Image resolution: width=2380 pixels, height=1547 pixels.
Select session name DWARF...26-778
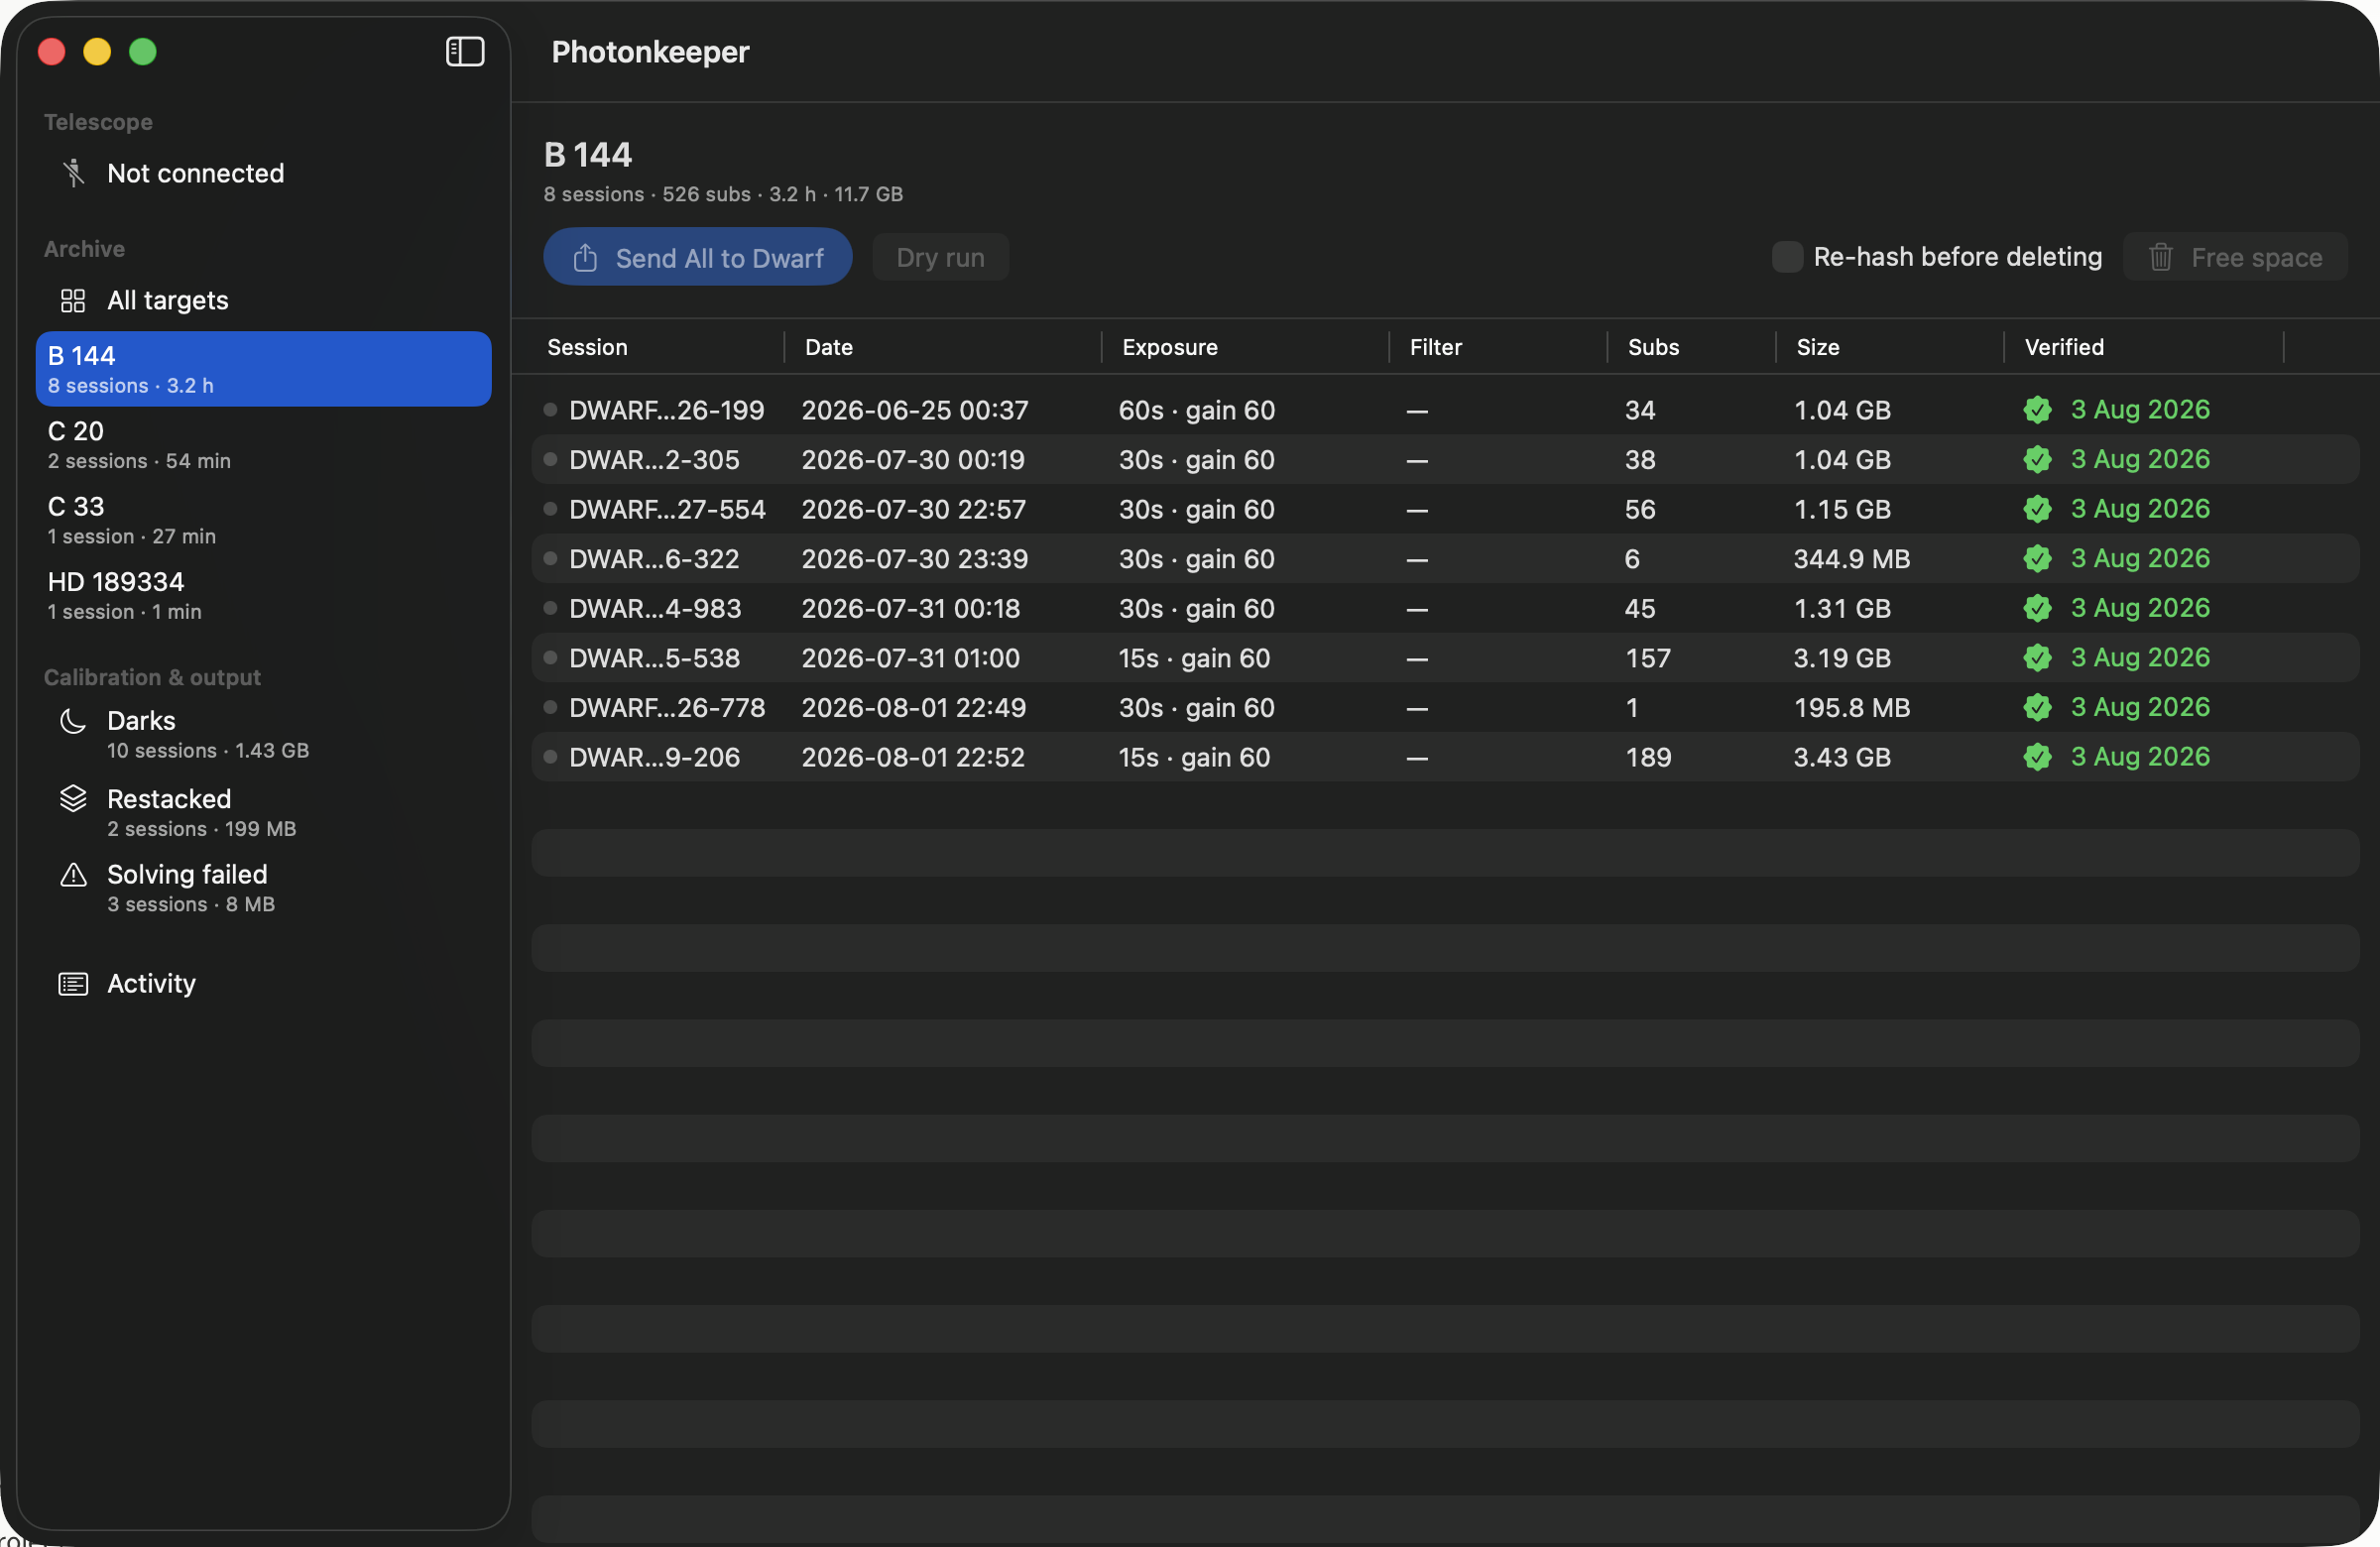667,708
